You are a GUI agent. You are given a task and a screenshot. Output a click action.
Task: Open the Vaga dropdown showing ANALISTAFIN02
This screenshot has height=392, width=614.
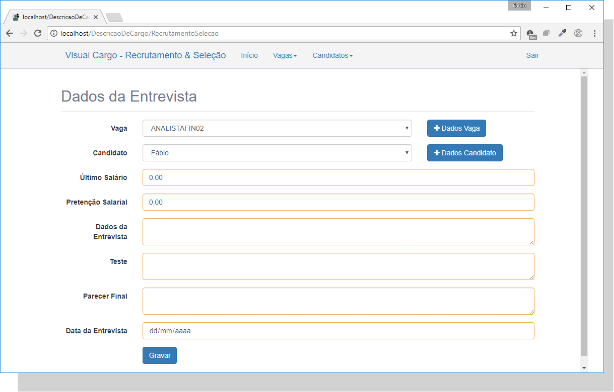click(x=277, y=128)
